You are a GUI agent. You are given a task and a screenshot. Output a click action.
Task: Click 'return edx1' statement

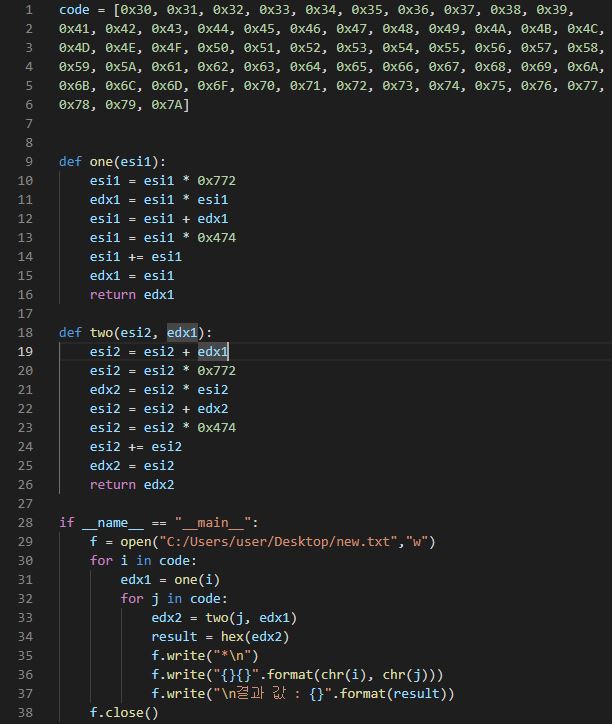(132, 295)
